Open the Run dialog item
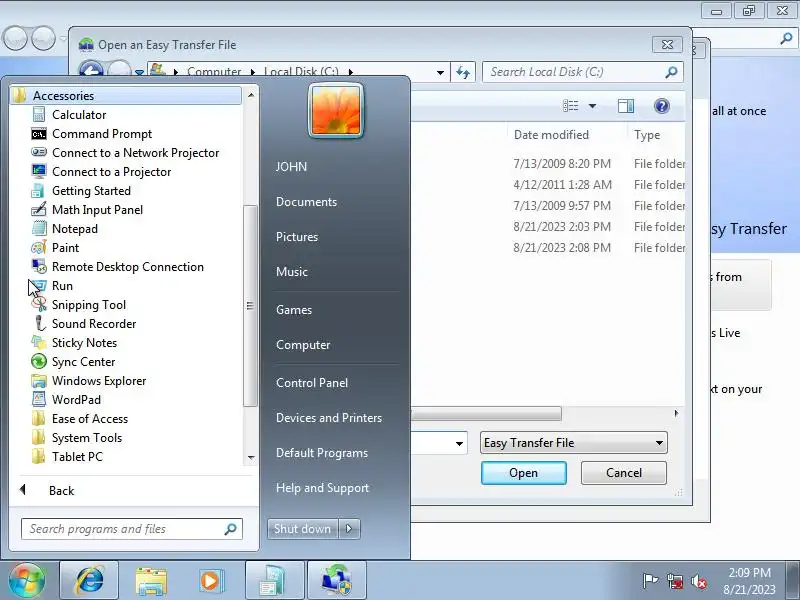This screenshot has width=800, height=600. point(62,286)
